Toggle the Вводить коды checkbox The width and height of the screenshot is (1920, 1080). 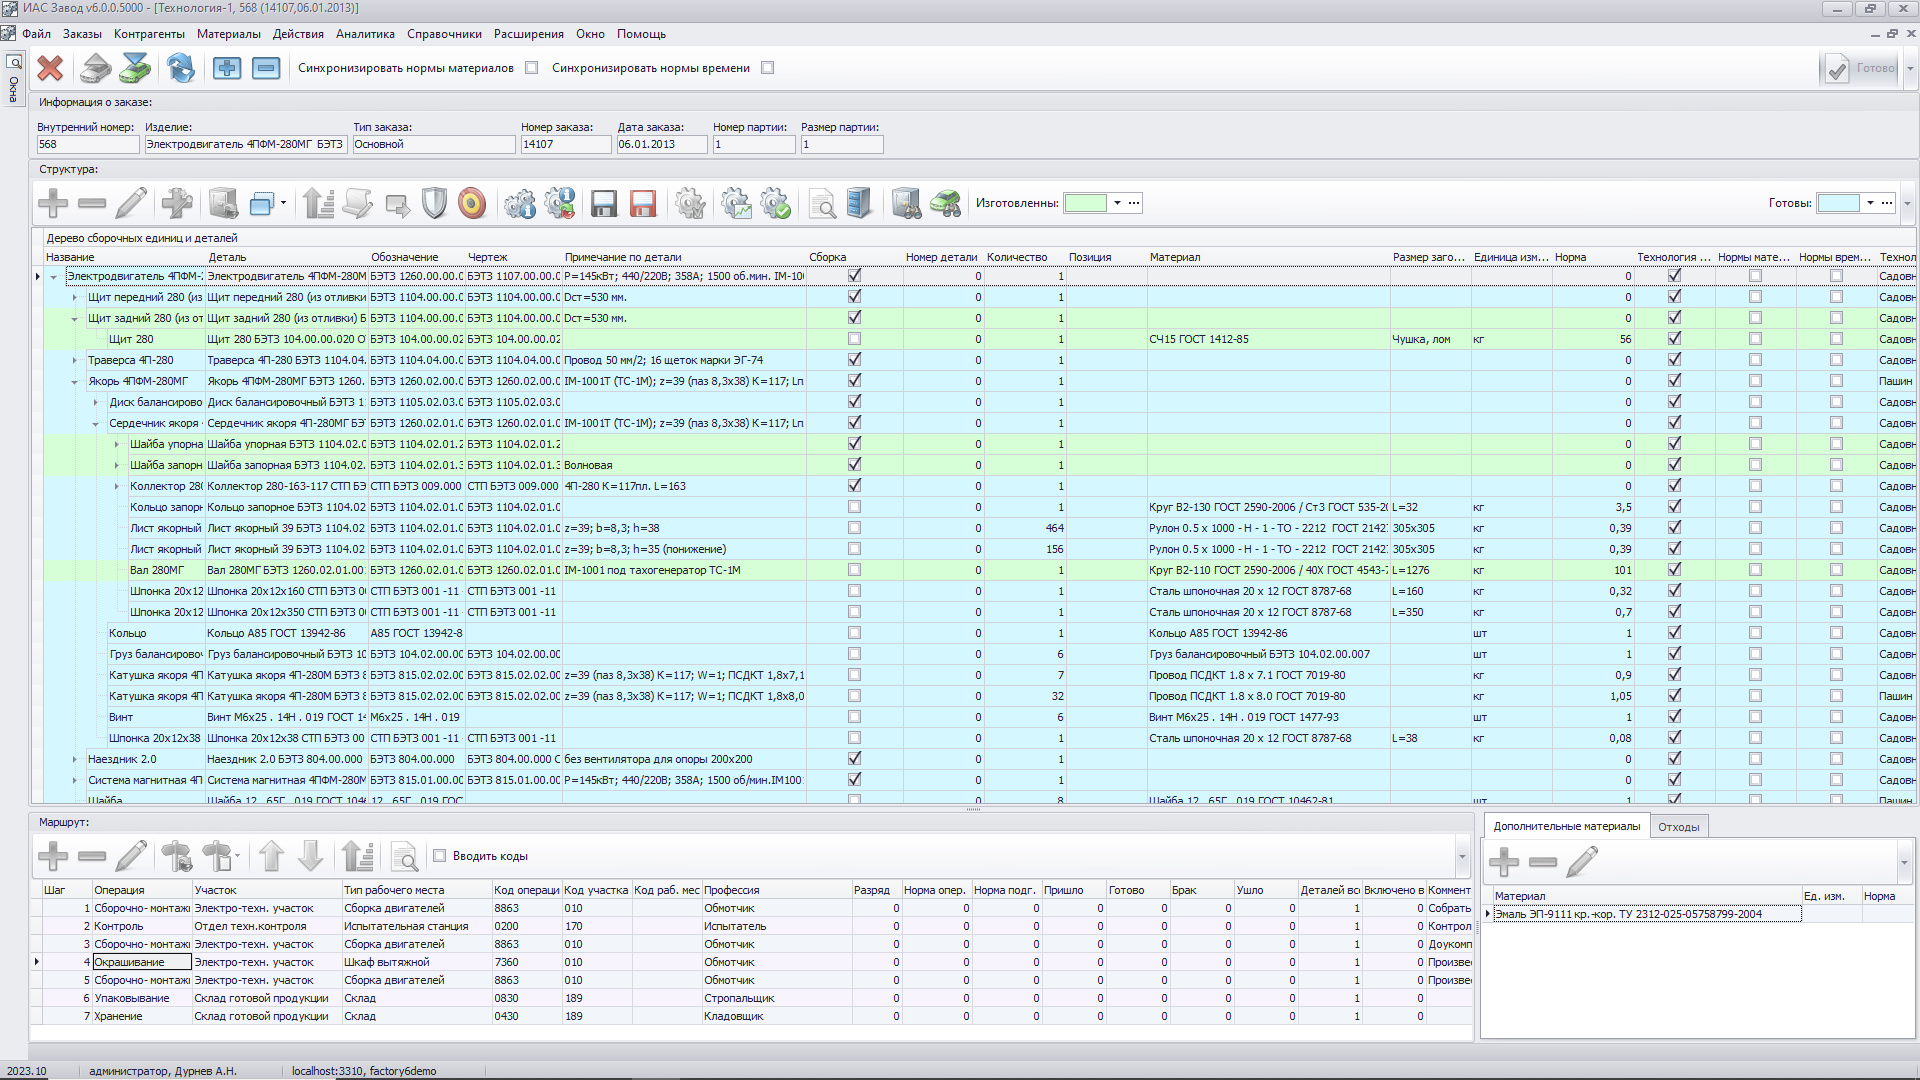(439, 856)
